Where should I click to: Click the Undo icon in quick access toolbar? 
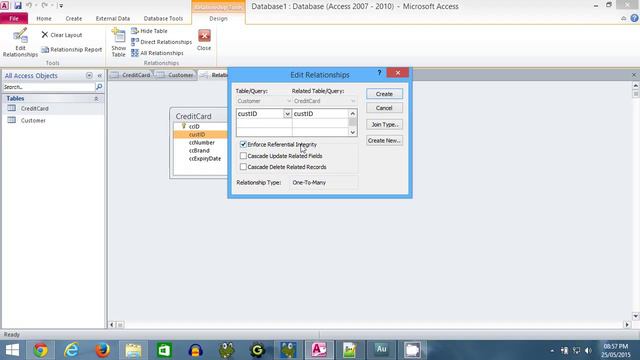[29, 6]
